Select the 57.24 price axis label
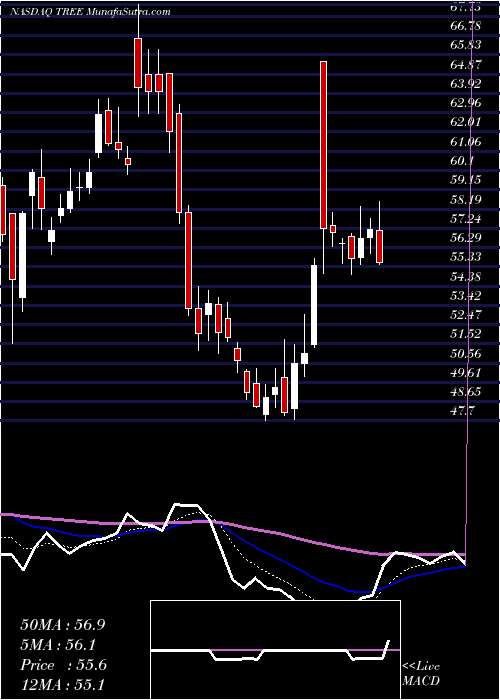Screen dimensions: 500x700 point(466,218)
